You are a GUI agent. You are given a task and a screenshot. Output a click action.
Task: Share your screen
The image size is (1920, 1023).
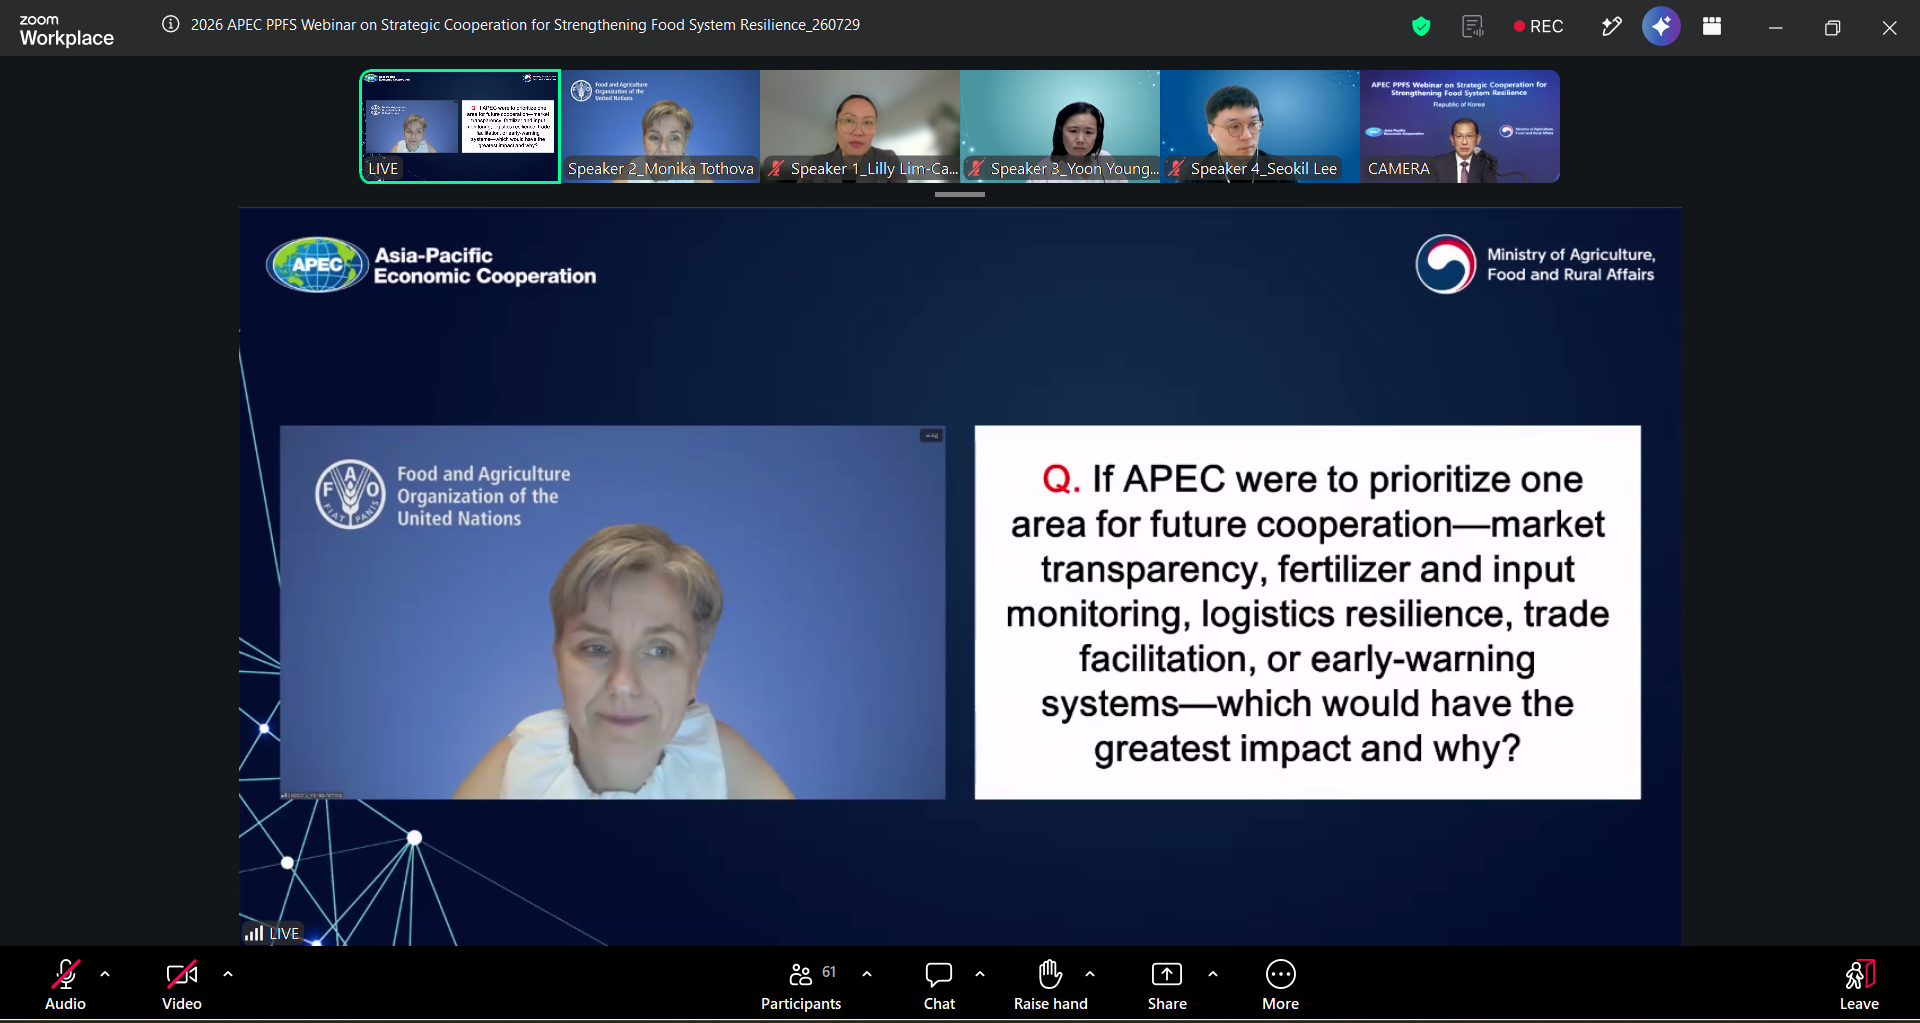coord(1167,985)
